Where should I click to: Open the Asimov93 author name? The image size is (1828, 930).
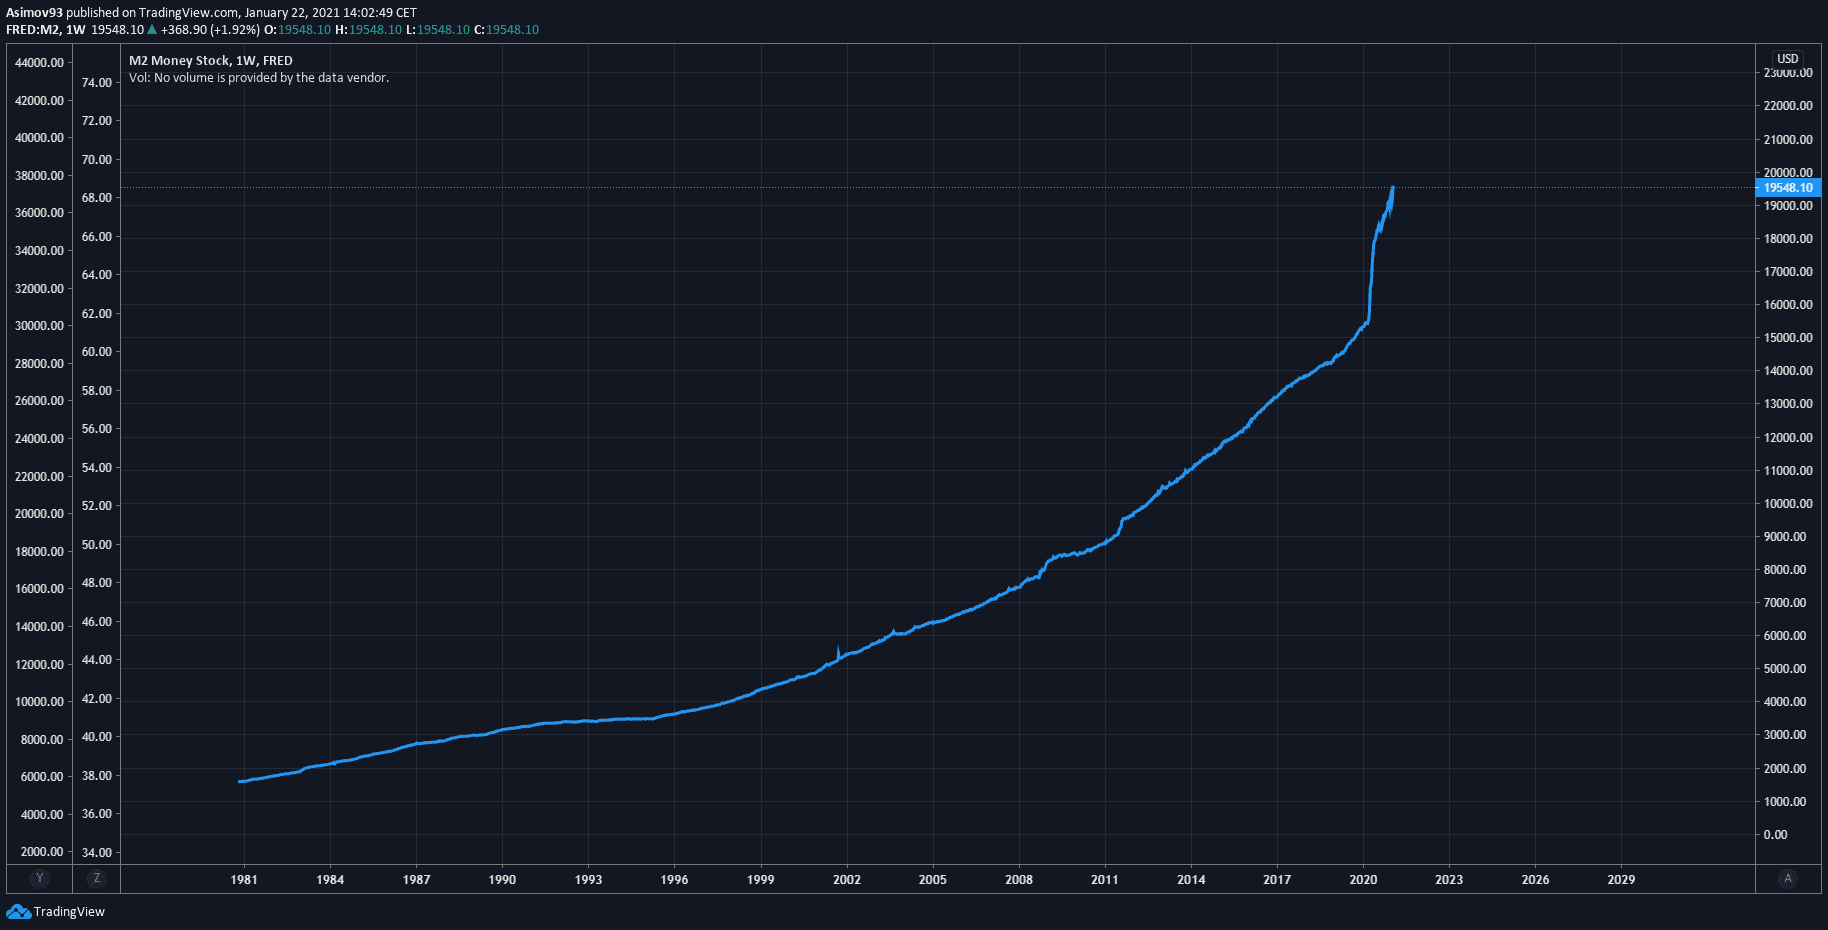tap(34, 13)
